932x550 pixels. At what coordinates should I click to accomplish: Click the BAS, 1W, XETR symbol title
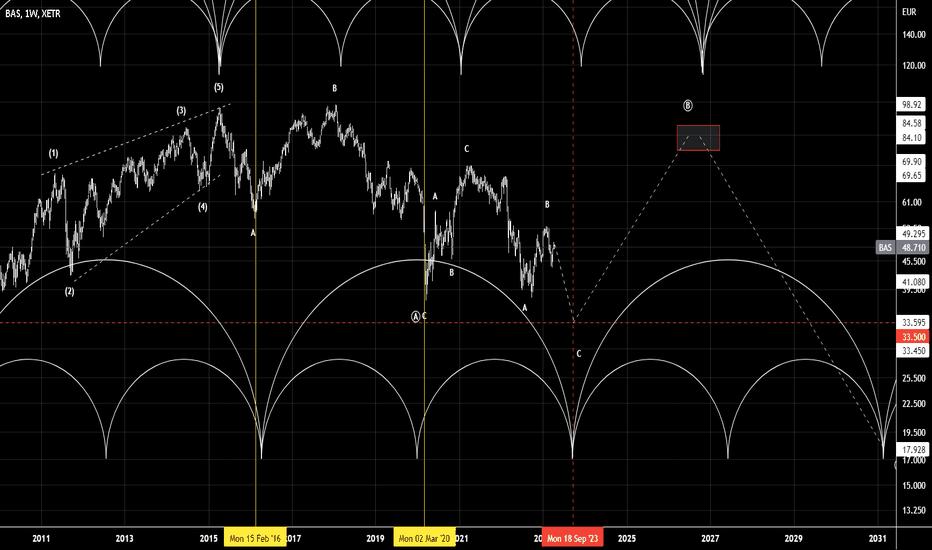tap(33, 13)
